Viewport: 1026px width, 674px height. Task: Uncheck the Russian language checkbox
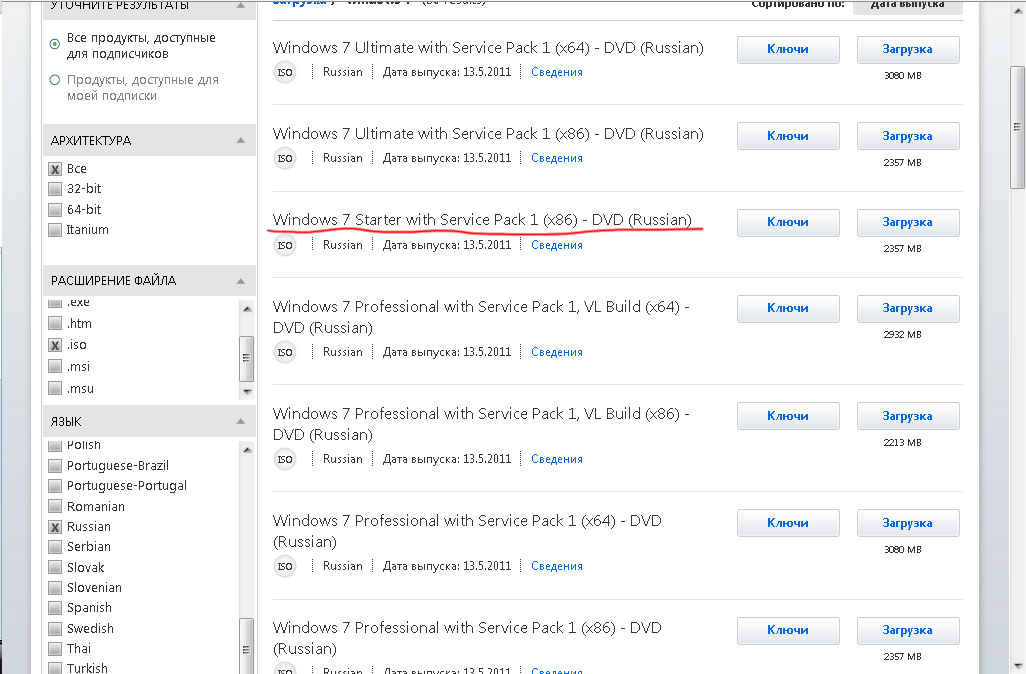(56, 527)
